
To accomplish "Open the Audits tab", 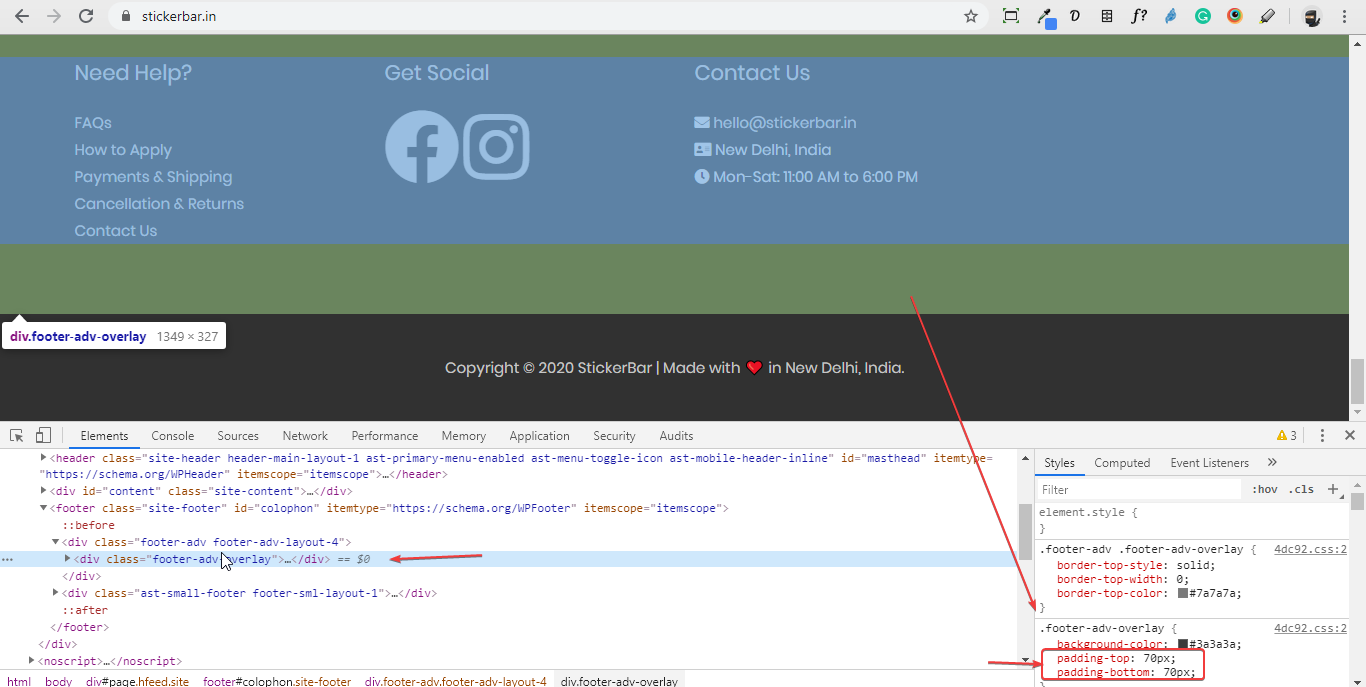I will pyautogui.click(x=676, y=435).
